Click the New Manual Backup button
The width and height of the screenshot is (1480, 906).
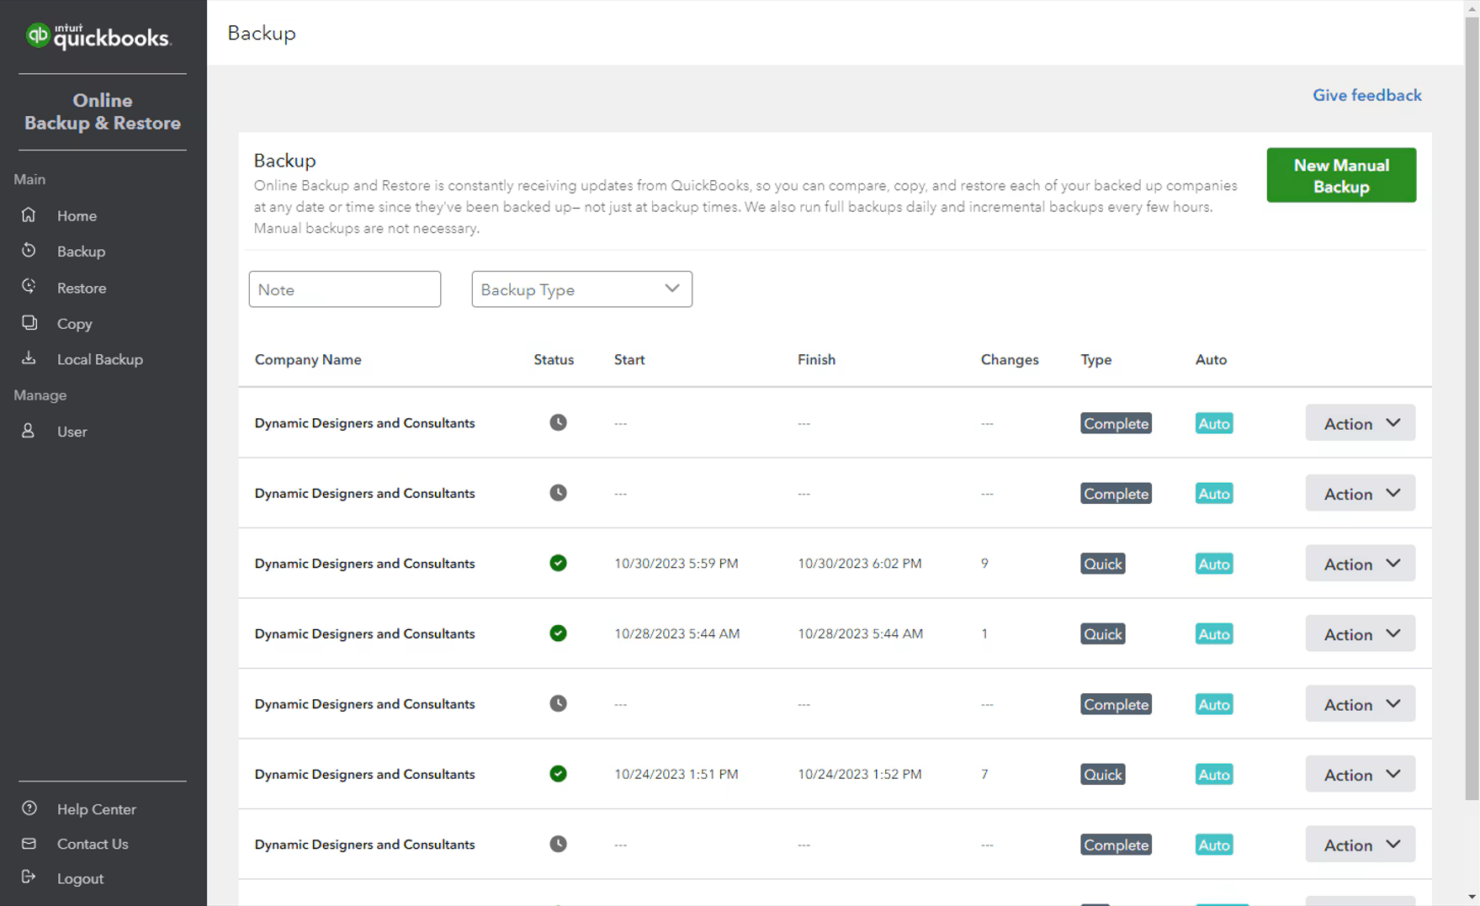click(x=1341, y=175)
